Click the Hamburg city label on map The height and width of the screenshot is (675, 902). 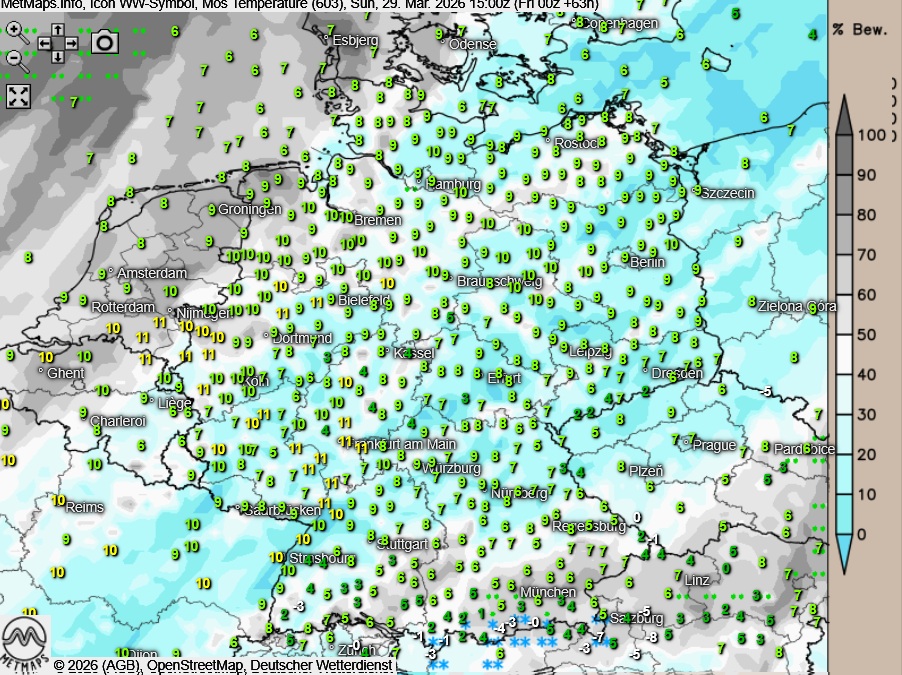(454, 184)
